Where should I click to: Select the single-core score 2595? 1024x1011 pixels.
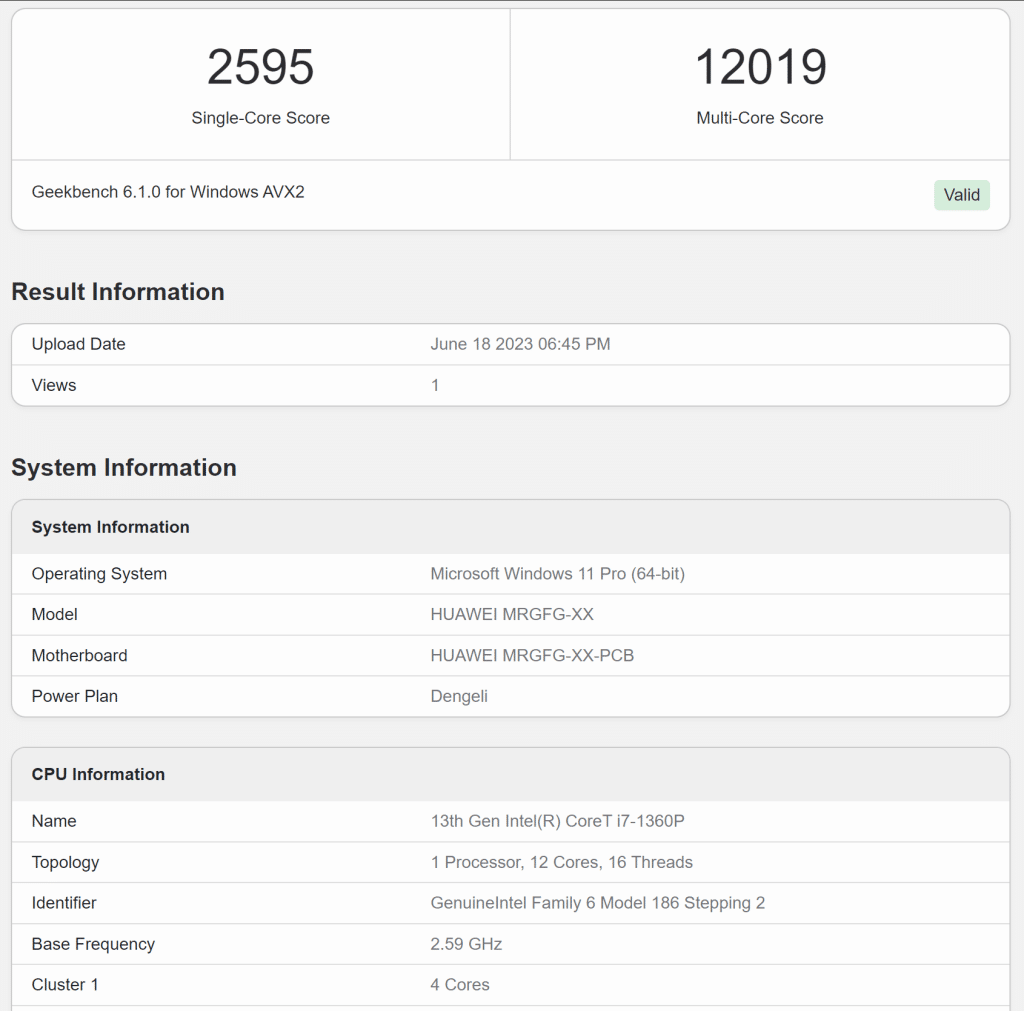click(x=261, y=67)
